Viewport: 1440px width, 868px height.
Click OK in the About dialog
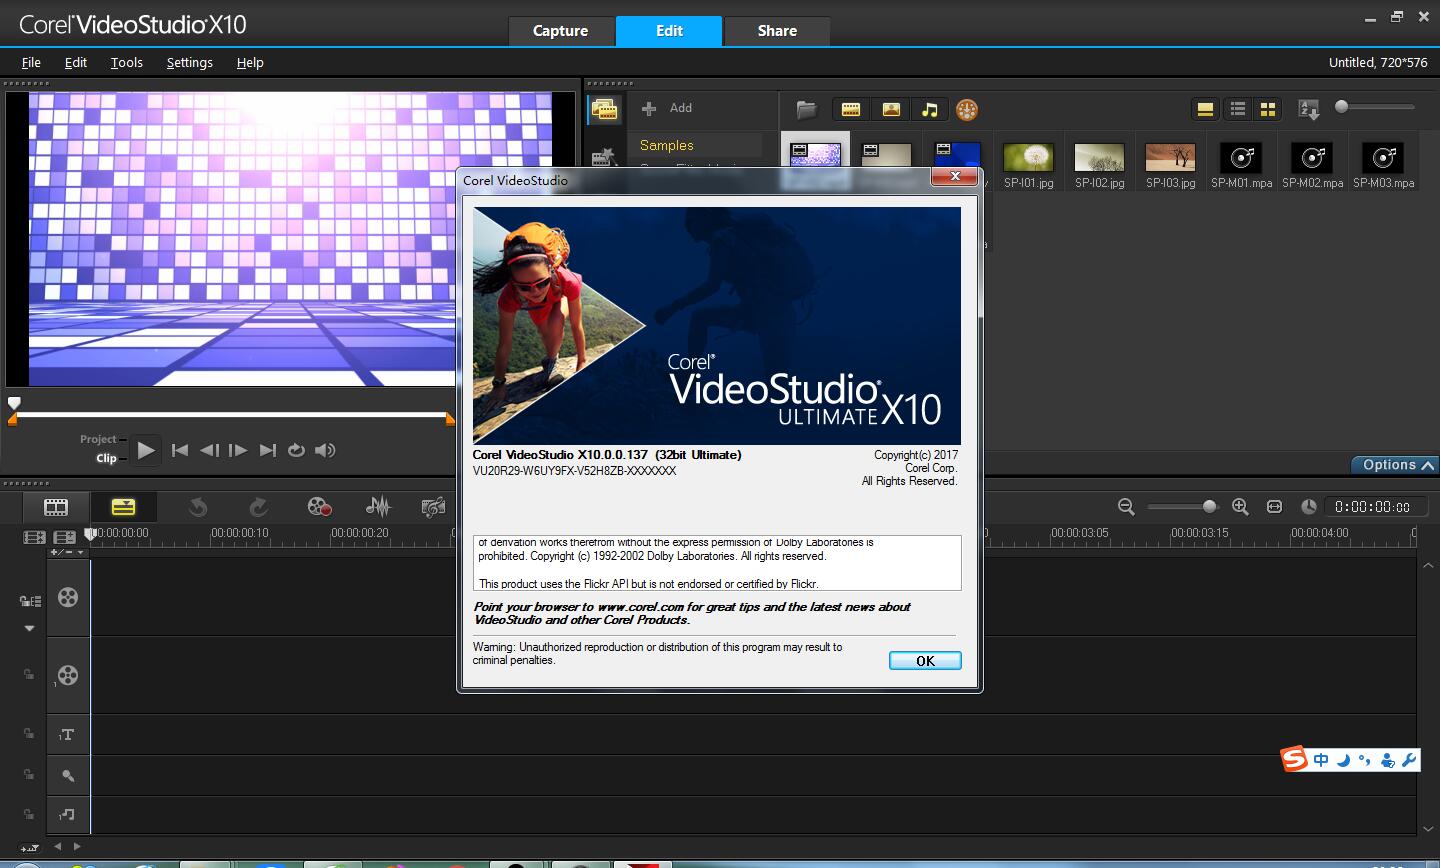[925, 660]
